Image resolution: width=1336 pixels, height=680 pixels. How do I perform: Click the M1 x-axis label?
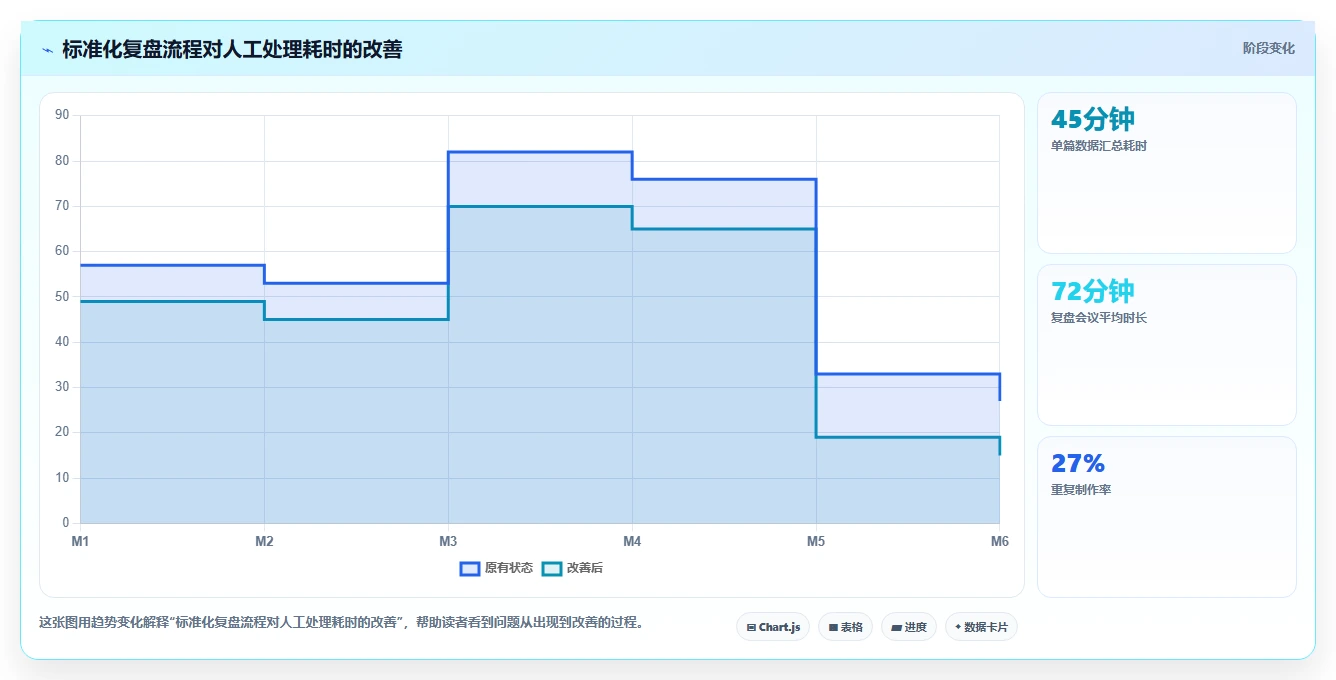[80, 541]
